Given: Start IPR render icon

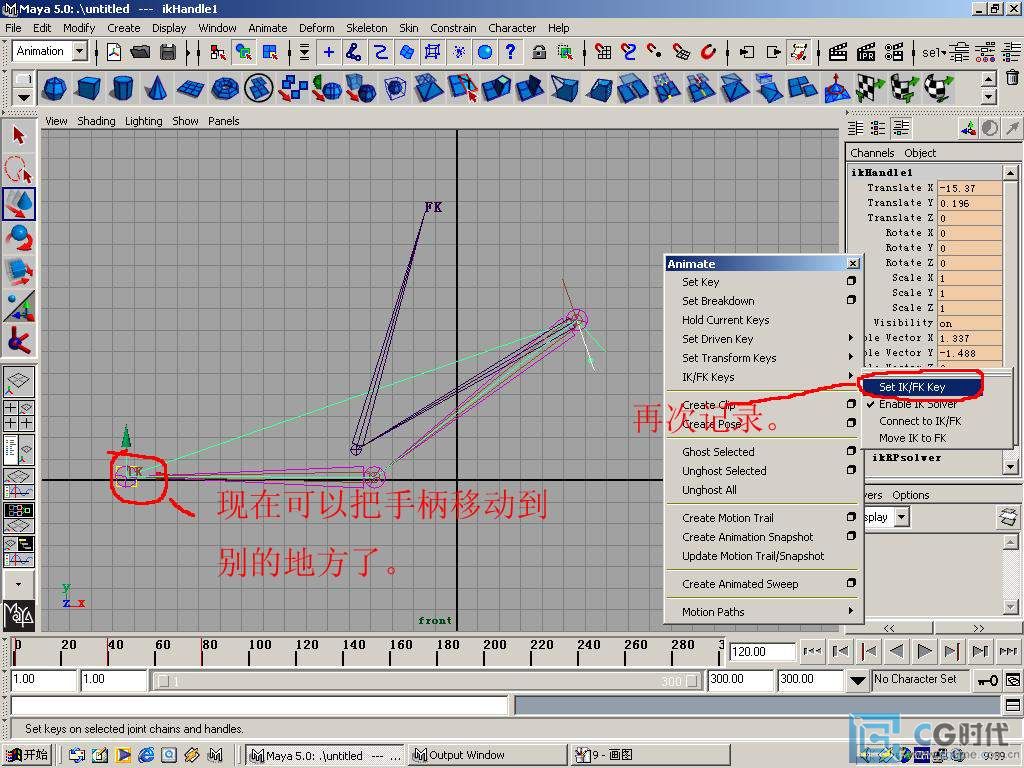Looking at the screenshot, I should [865, 52].
